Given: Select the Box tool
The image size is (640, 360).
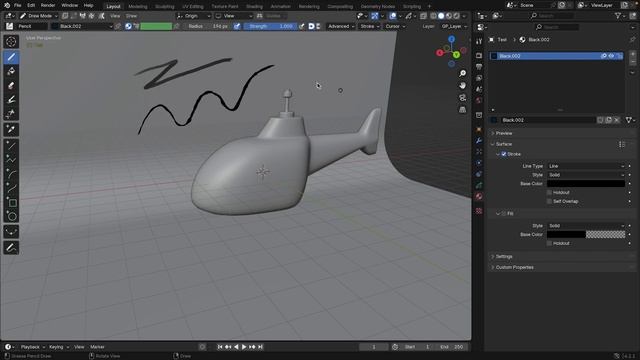Looking at the screenshot, I should [11, 202].
